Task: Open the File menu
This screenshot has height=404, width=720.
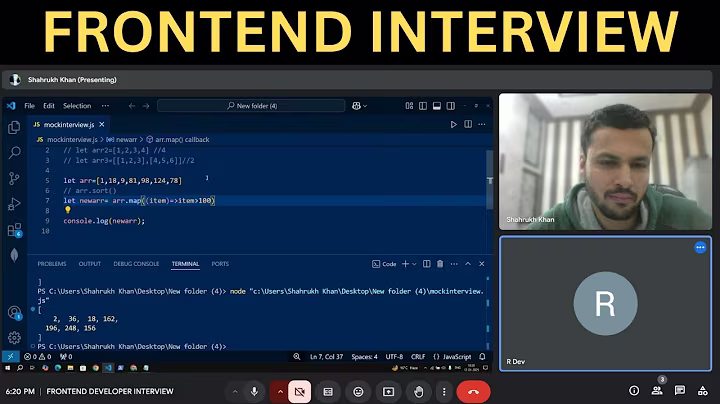Action: pos(29,105)
